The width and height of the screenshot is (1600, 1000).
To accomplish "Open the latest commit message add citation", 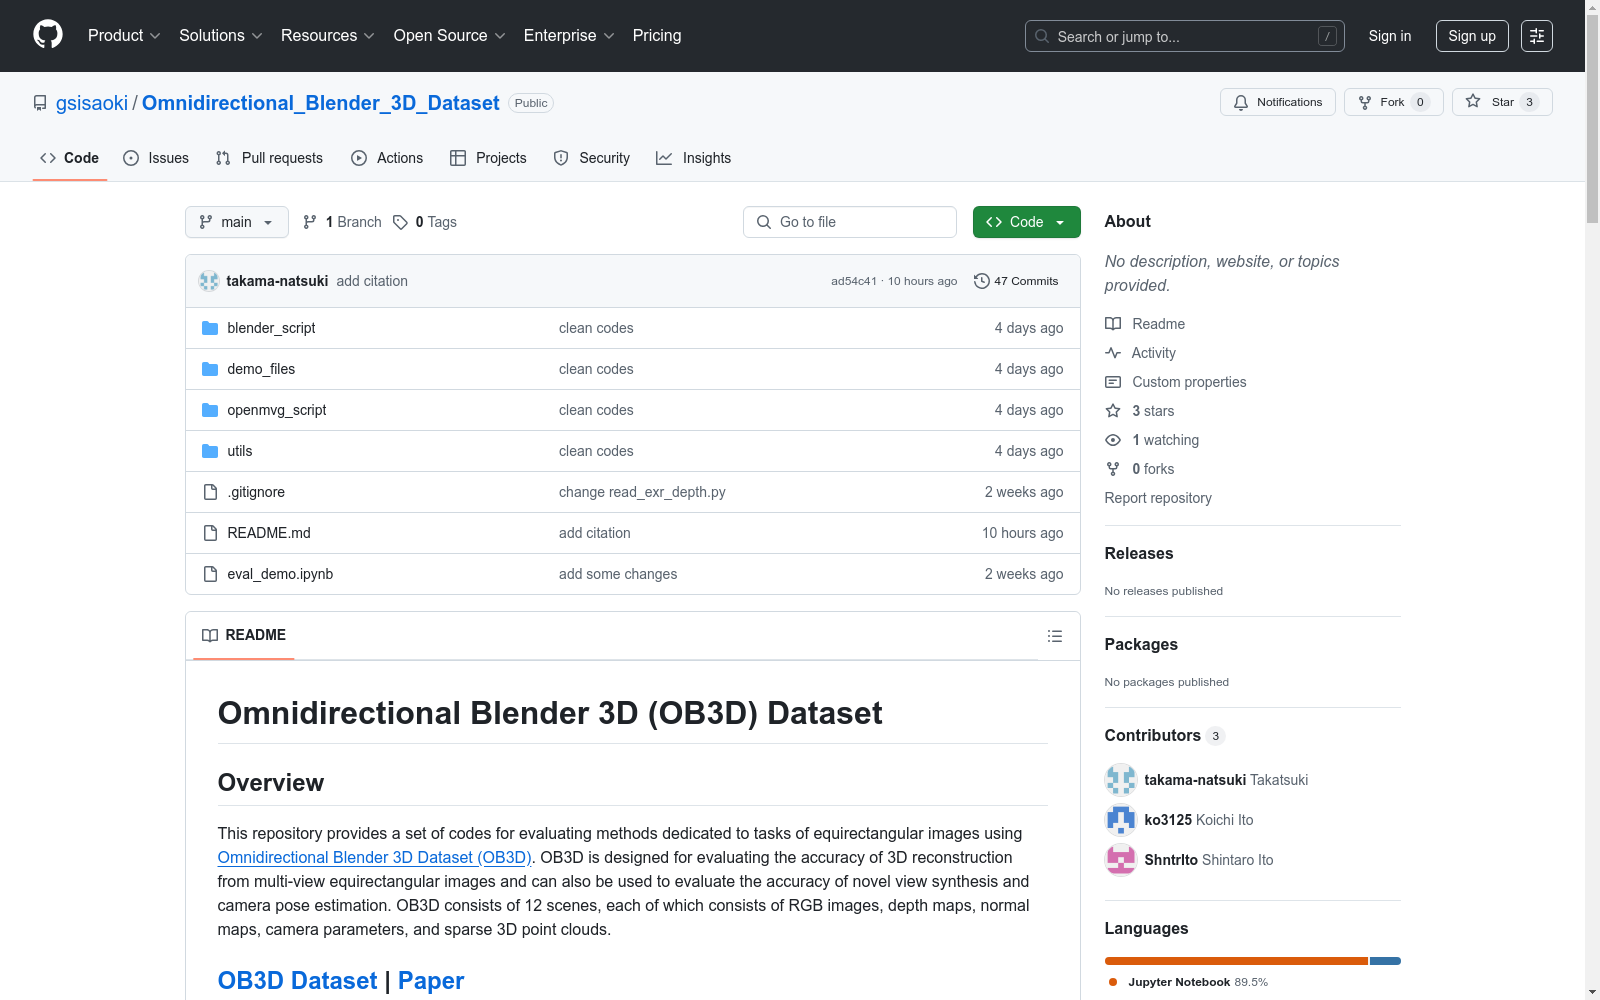I will pos(372,281).
